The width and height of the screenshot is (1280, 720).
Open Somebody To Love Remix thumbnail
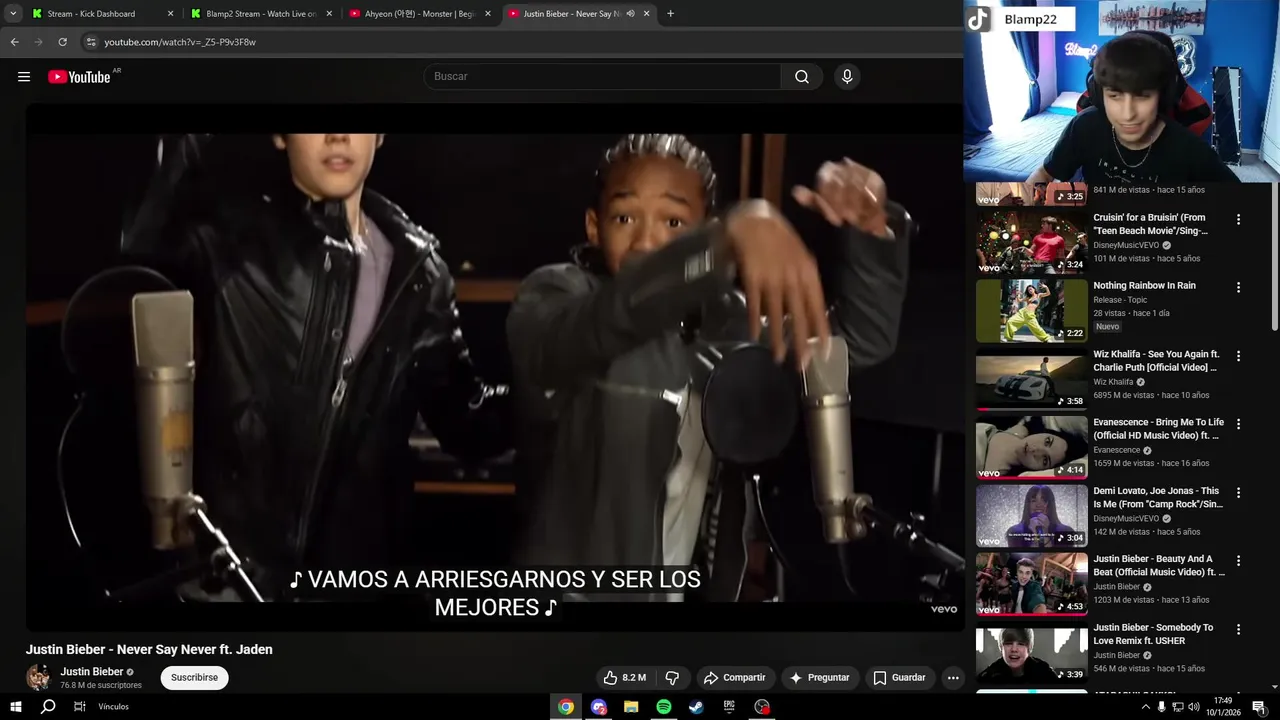click(1031, 653)
